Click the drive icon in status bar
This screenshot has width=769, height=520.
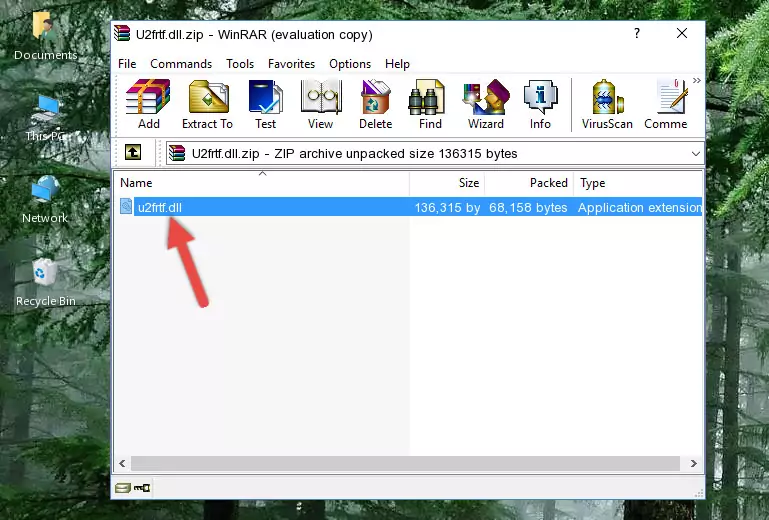coord(123,488)
